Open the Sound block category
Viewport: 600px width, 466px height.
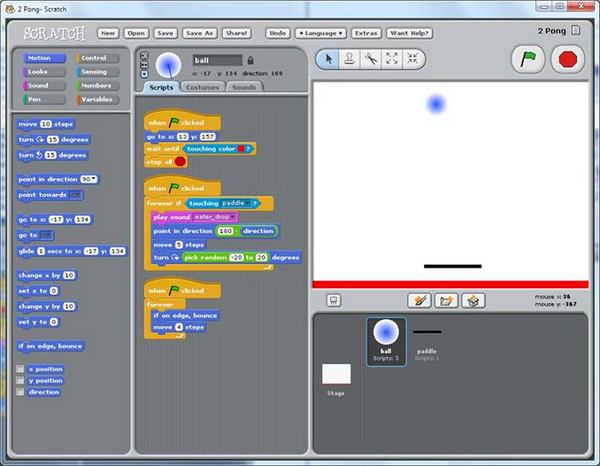[x=44, y=86]
